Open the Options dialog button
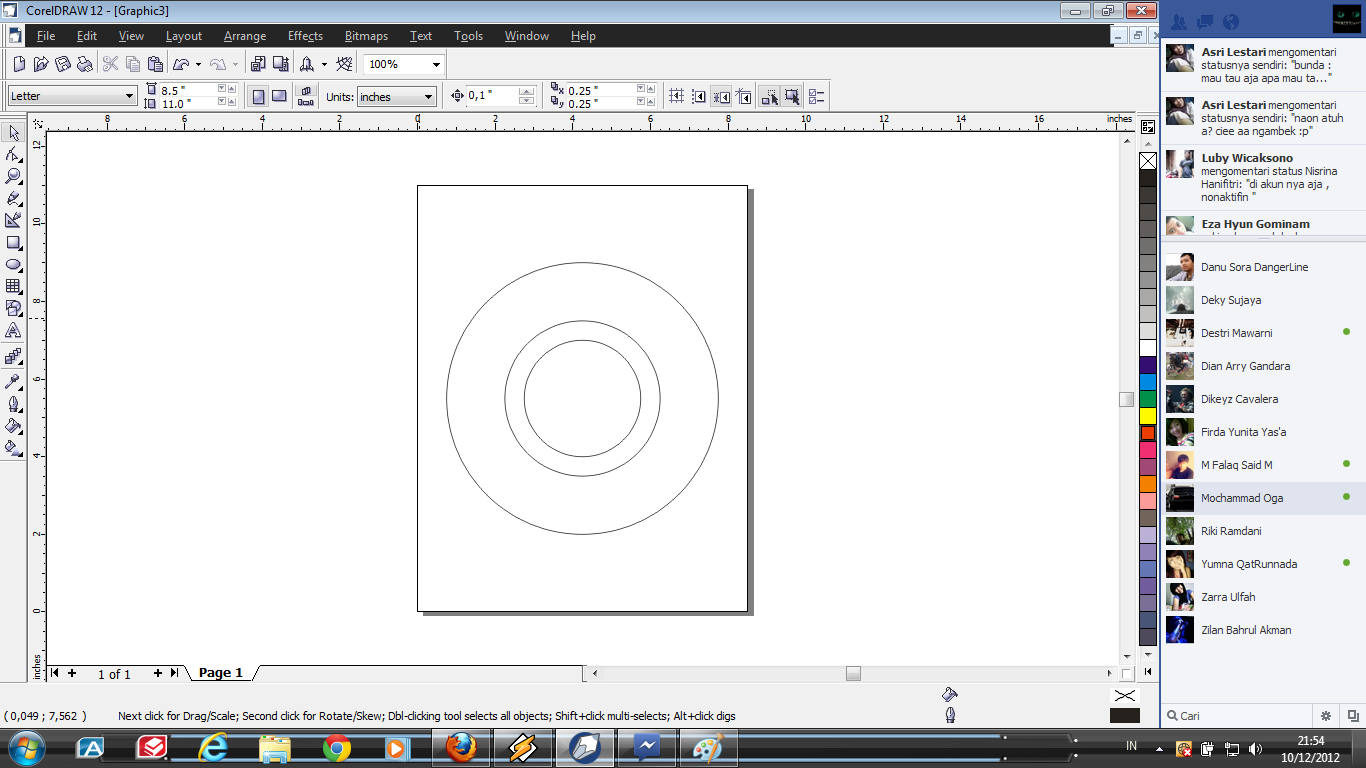Image resolution: width=1366 pixels, height=768 pixels. point(816,97)
